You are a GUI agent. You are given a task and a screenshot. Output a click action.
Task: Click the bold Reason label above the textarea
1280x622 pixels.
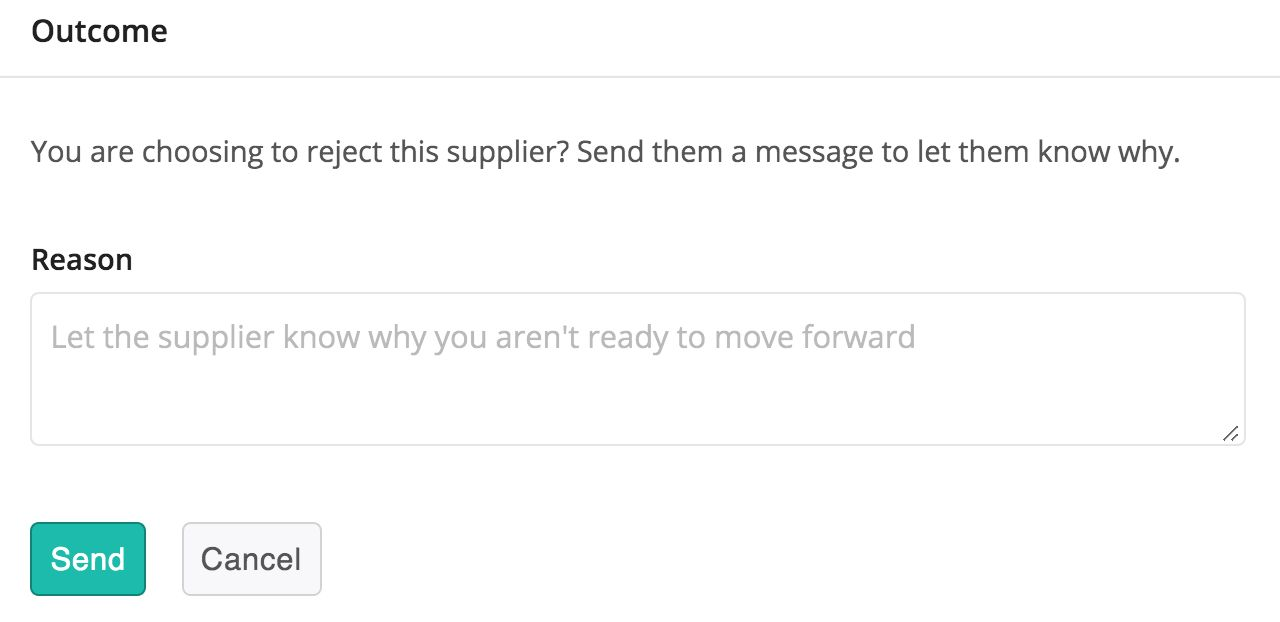click(82, 260)
